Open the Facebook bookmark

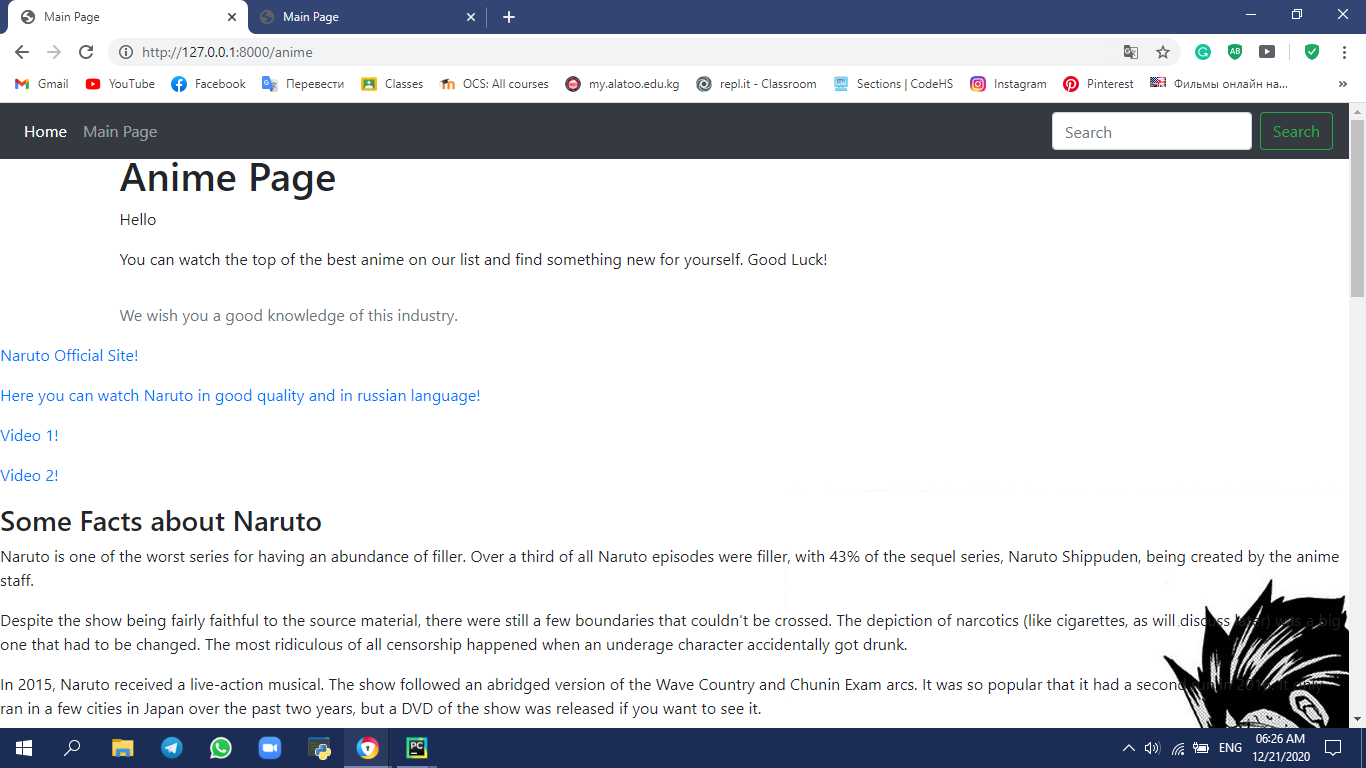point(207,84)
